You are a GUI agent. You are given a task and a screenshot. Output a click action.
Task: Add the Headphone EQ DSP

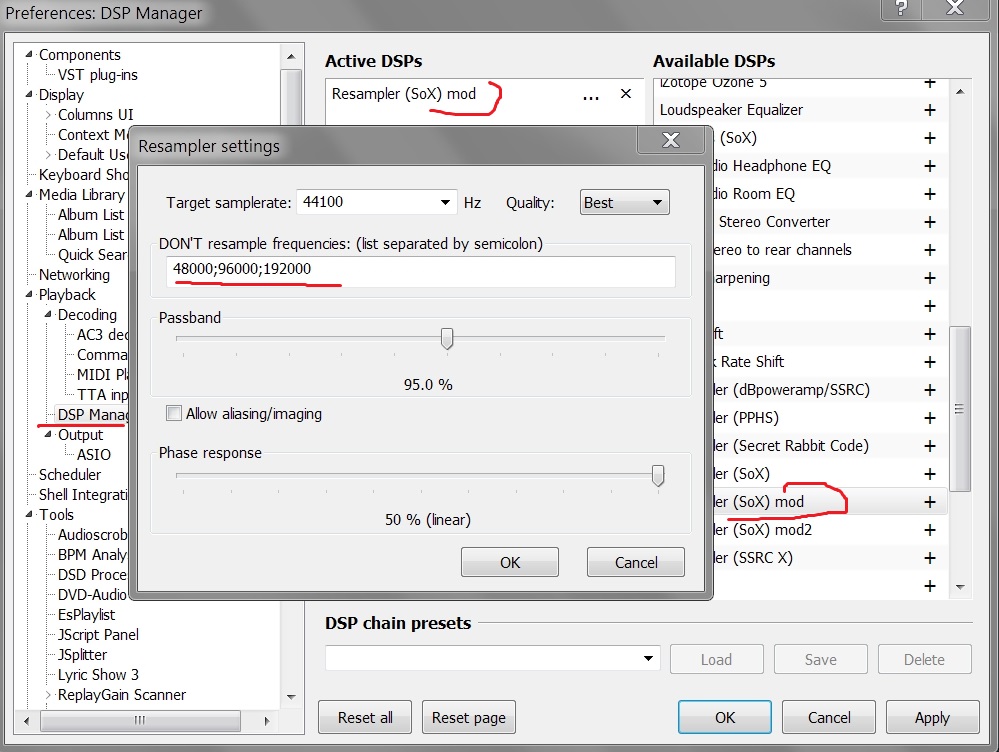pyautogui.click(x=930, y=166)
